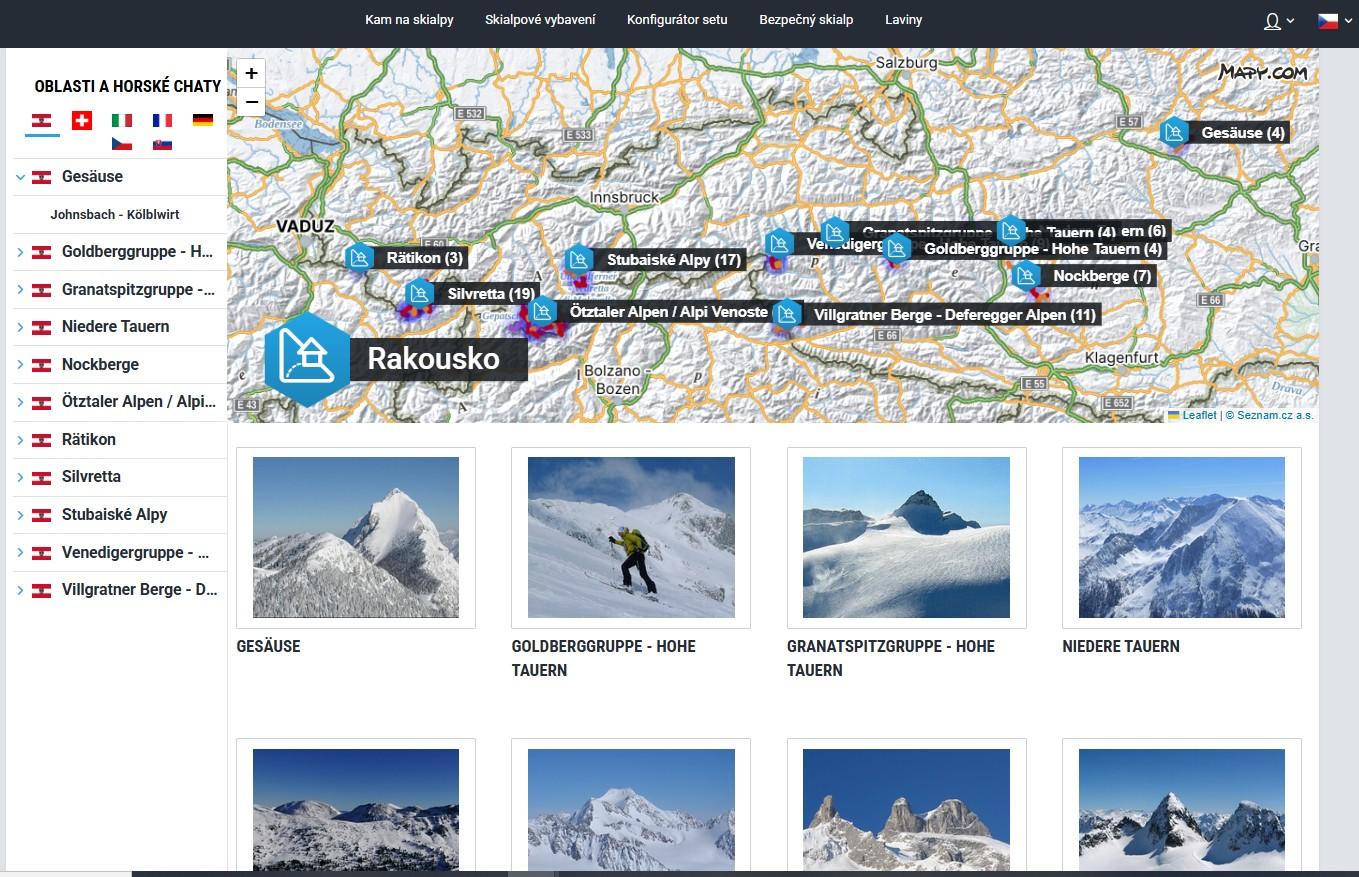1359x877 pixels.
Task: Choose the France flag filter
Action: (162, 120)
